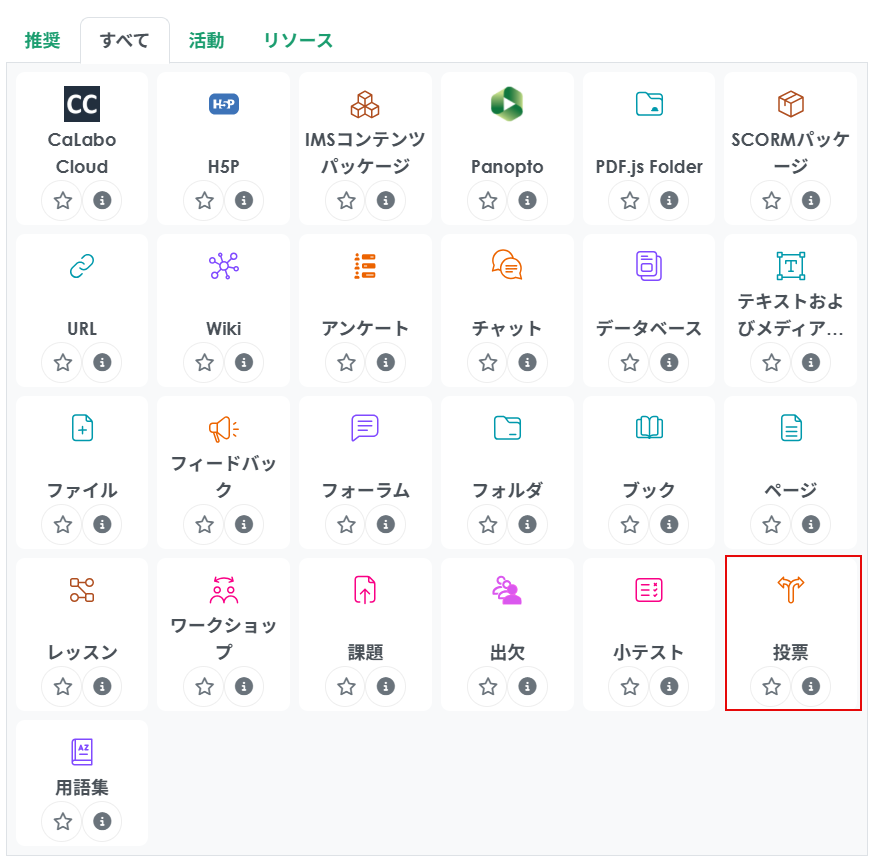Select the ワークショップ workshop icon
876x858 pixels.
(224, 590)
